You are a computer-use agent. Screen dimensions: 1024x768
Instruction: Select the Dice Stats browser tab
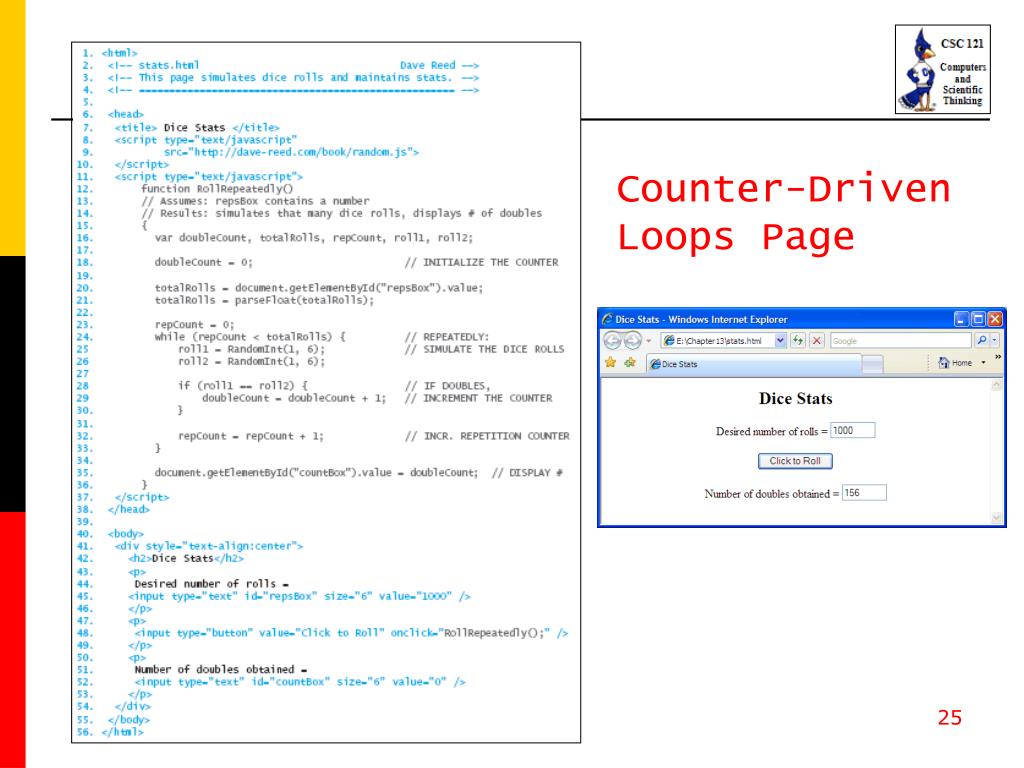point(754,364)
